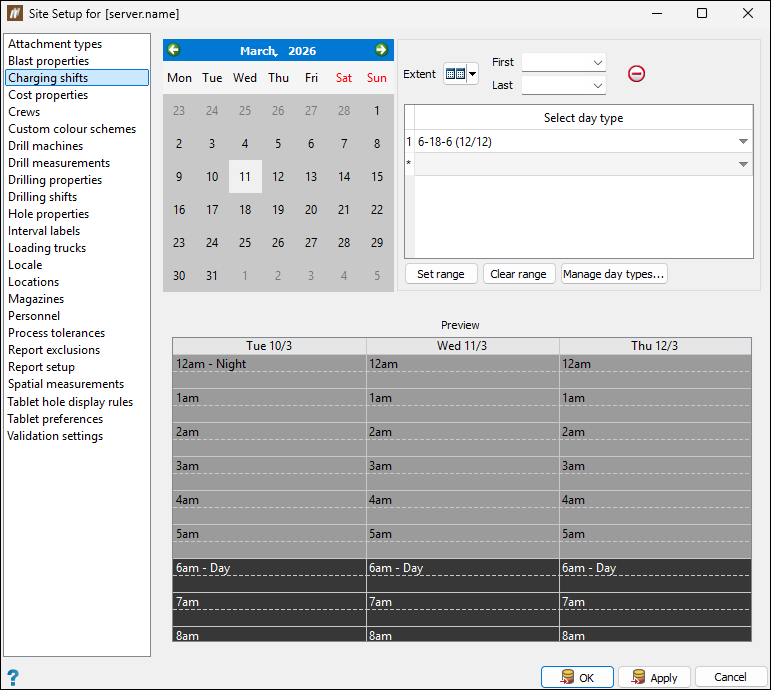Viewport: 771px width, 690px height.
Task: Click the March 2026 month header
Action: pos(278,51)
